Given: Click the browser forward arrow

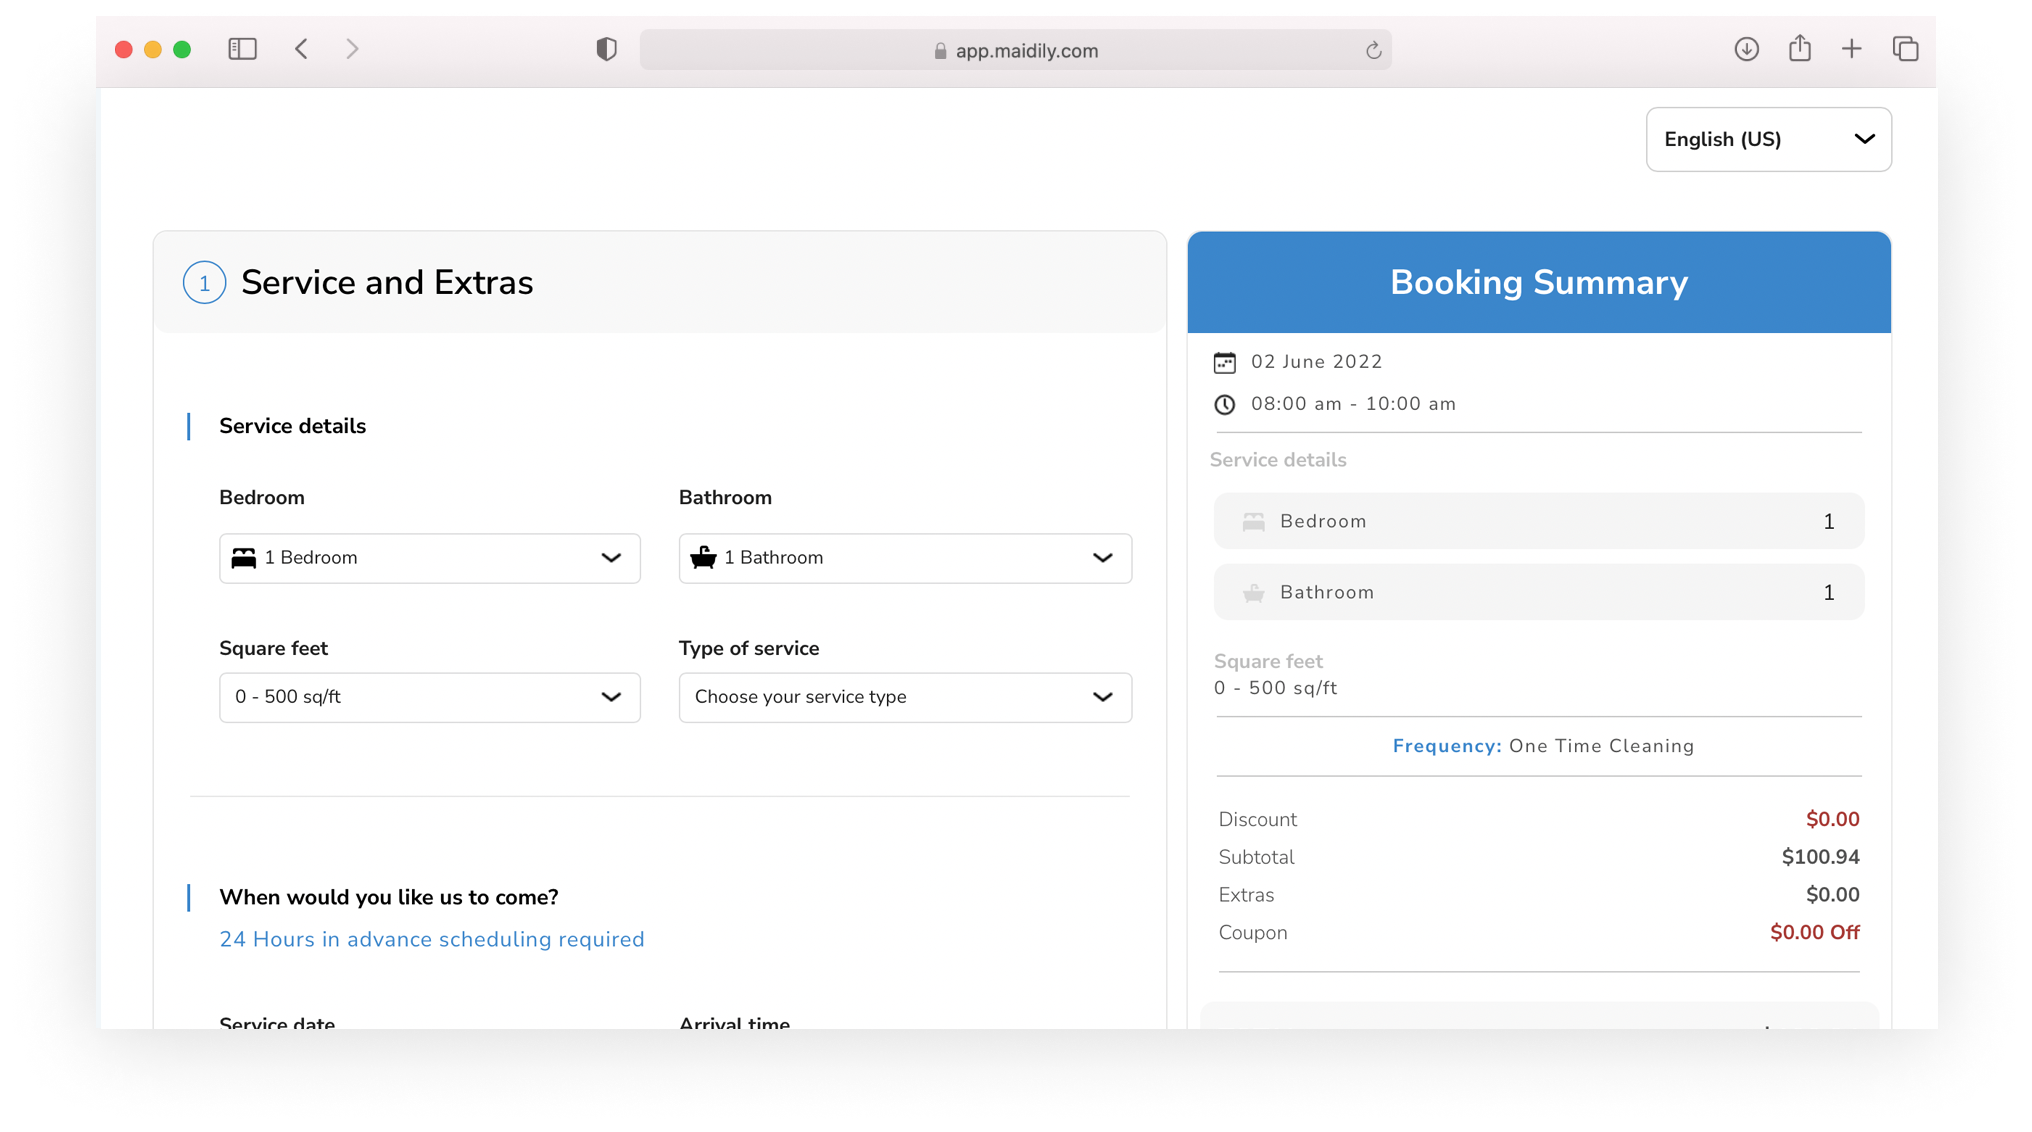Looking at the screenshot, I should pos(351,49).
